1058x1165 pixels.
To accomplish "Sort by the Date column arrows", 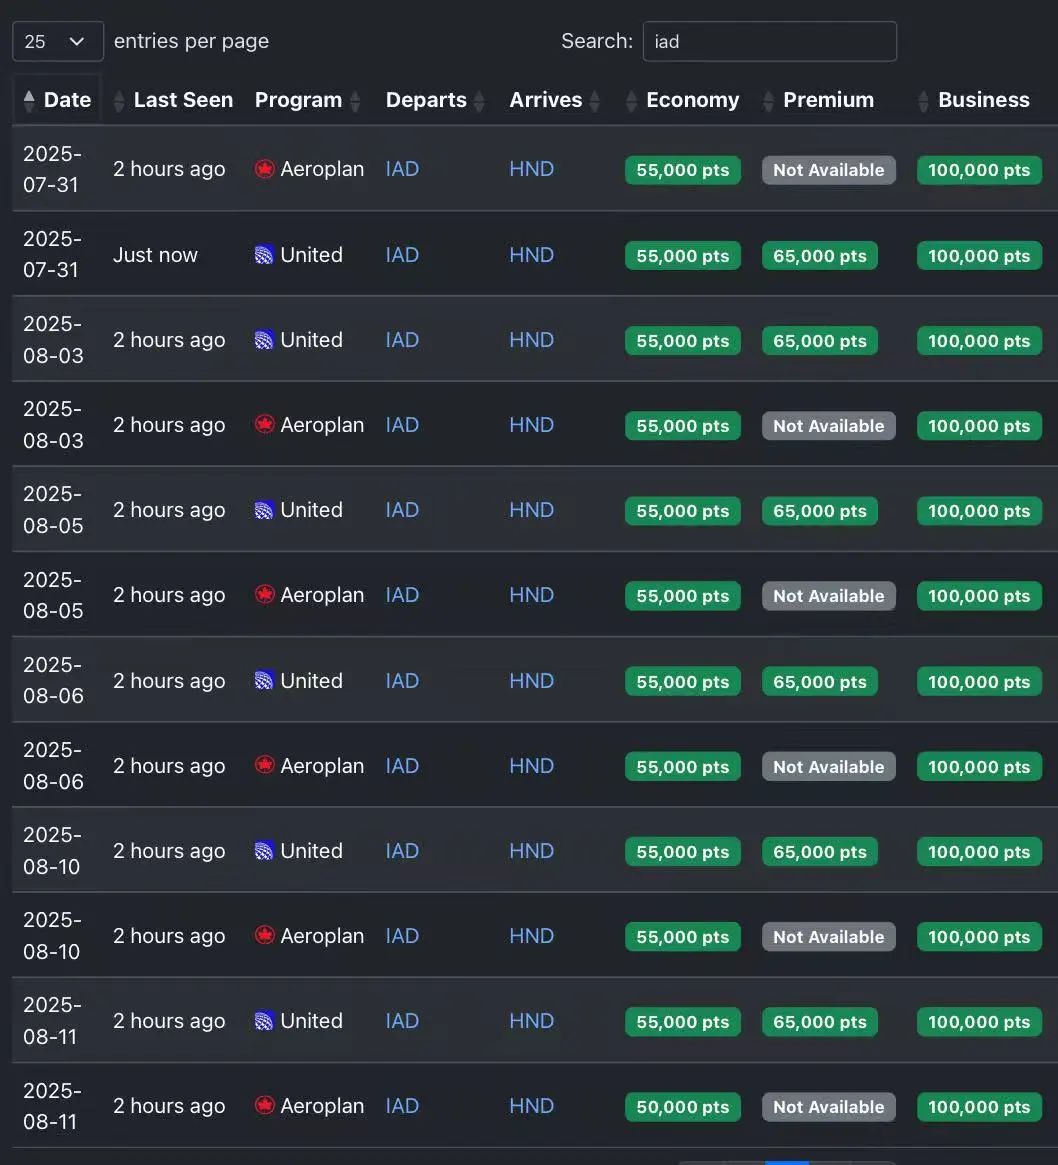I will pos(29,100).
